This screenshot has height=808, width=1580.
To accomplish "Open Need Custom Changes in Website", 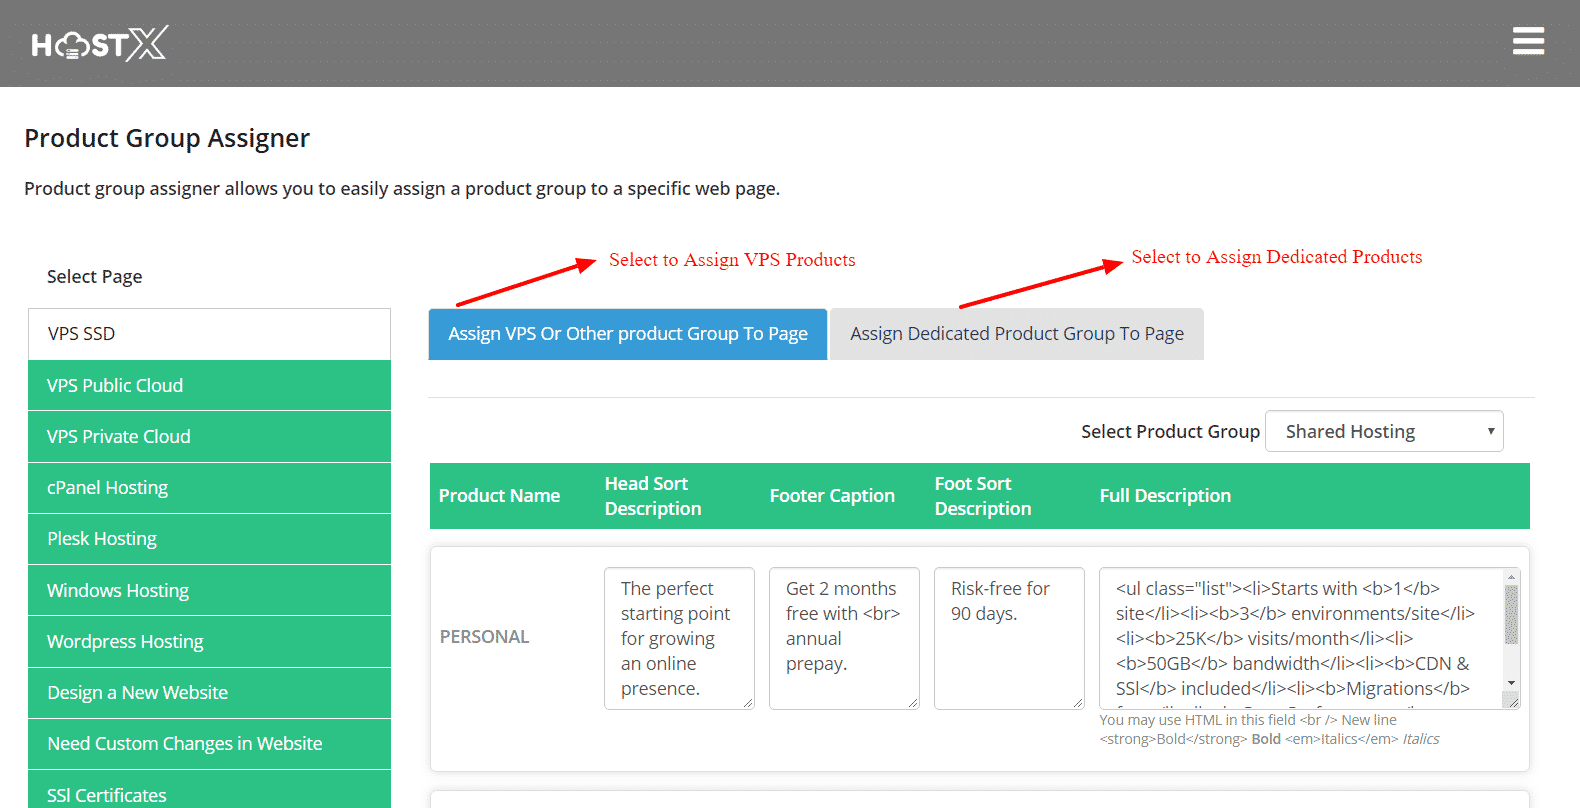I will 209,744.
